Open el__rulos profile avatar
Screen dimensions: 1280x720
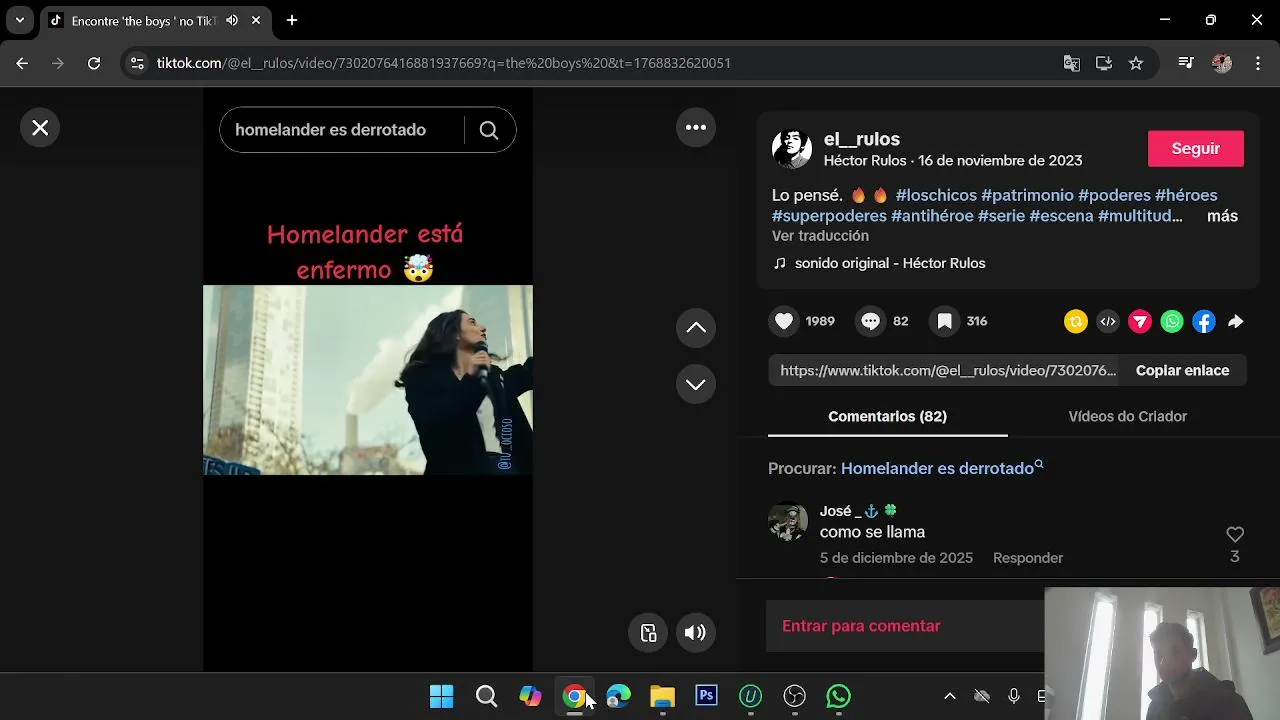point(792,149)
